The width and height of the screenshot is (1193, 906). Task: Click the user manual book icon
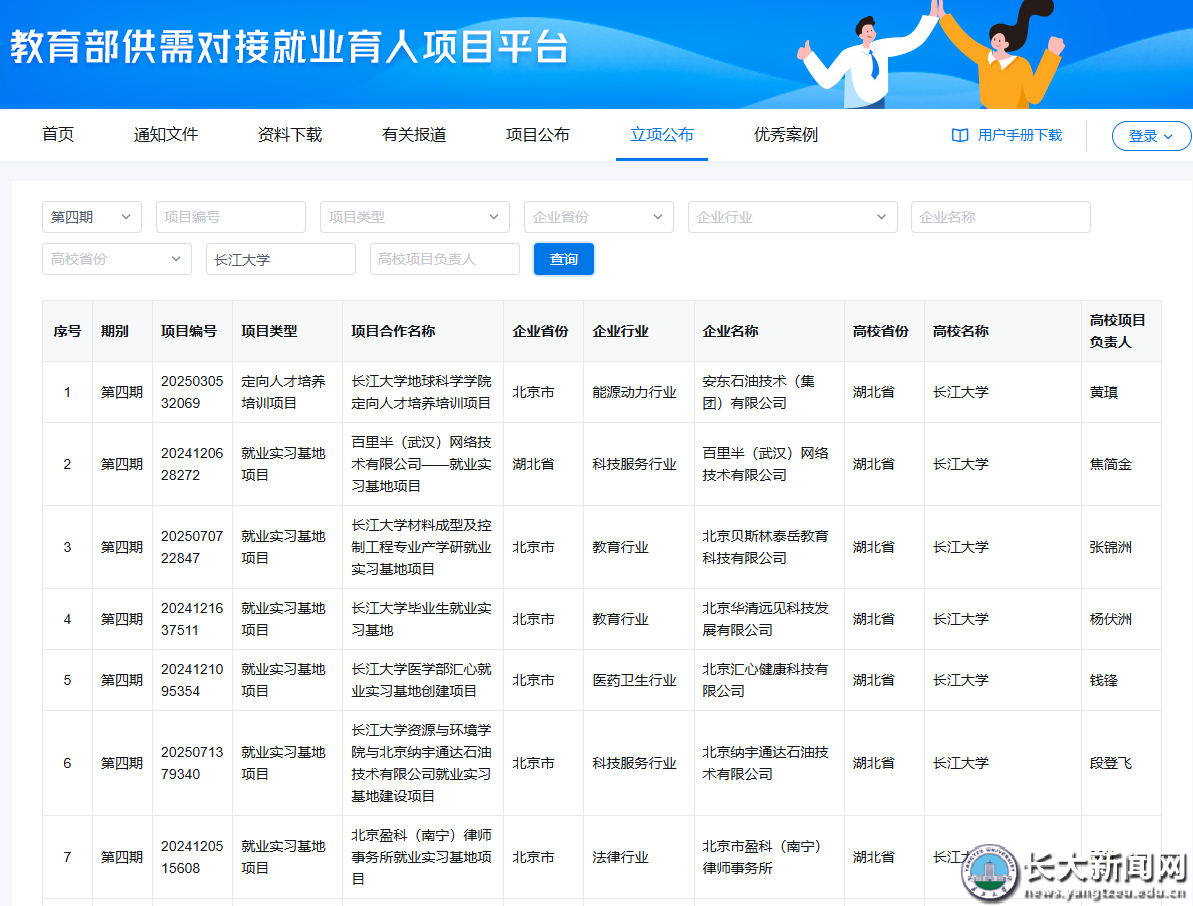[960, 136]
